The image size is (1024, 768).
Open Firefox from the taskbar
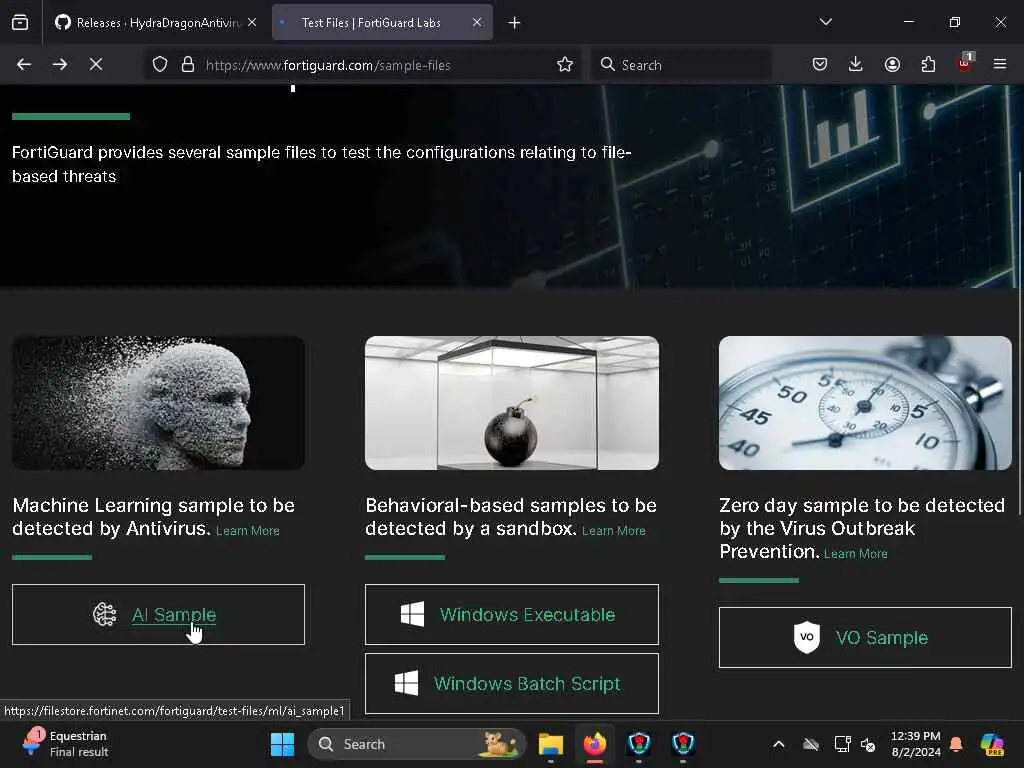pos(595,744)
